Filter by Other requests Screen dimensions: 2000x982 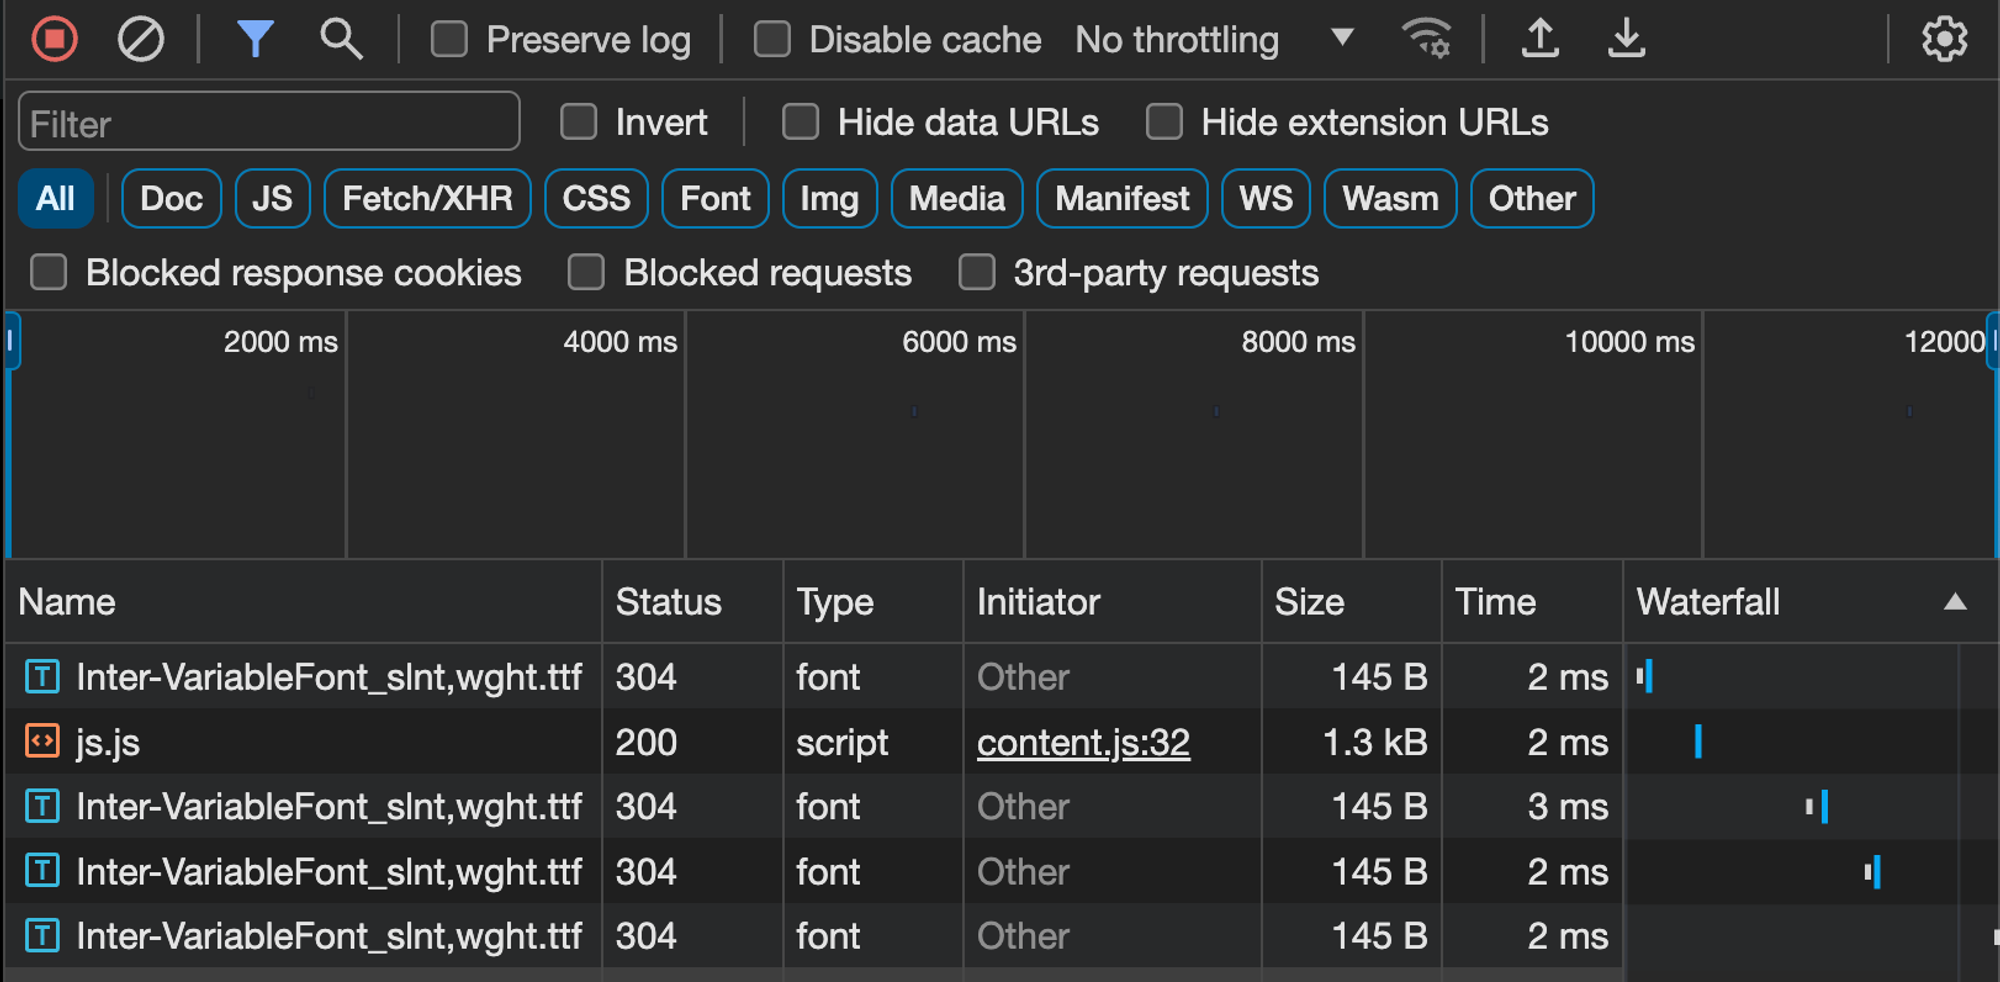(1532, 198)
